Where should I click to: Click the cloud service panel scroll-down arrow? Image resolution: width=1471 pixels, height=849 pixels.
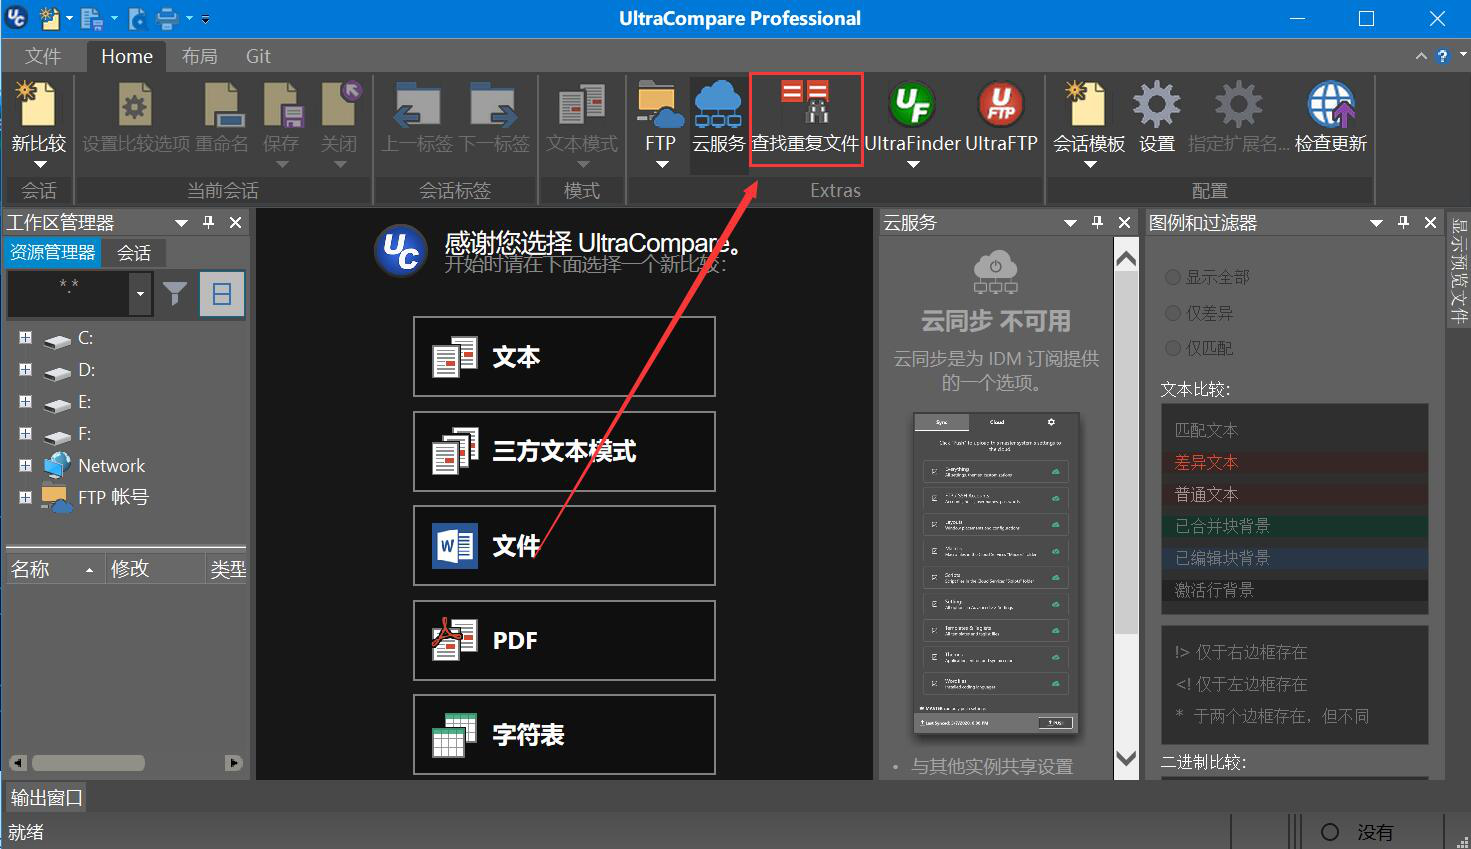coord(1126,758)
